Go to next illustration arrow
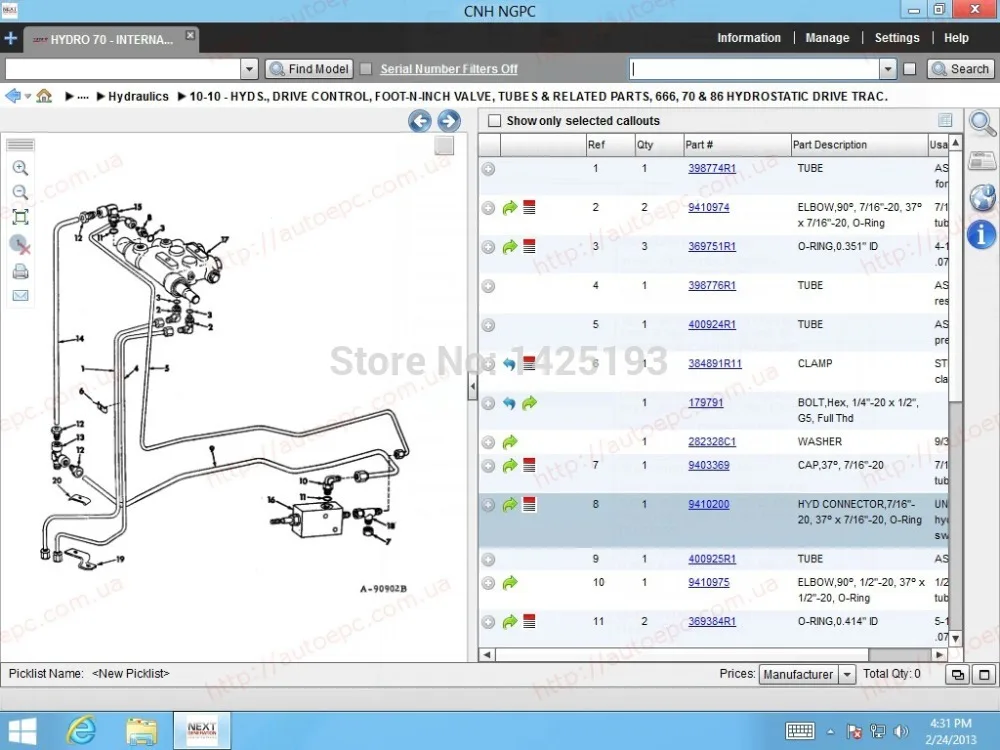 [x=448, y=121]
